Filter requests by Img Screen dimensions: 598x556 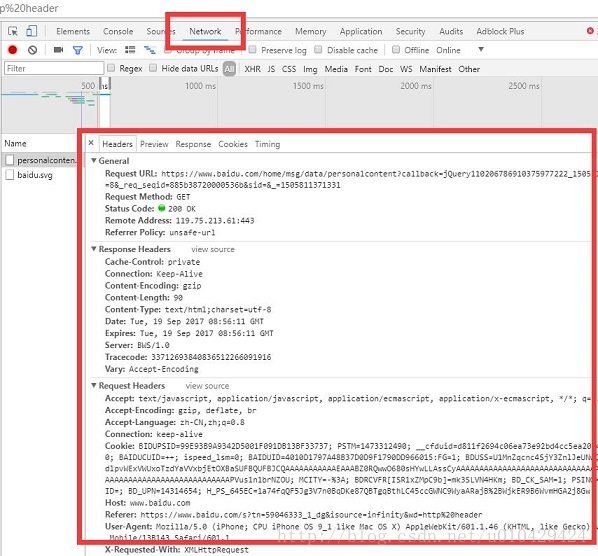point(310,69)
